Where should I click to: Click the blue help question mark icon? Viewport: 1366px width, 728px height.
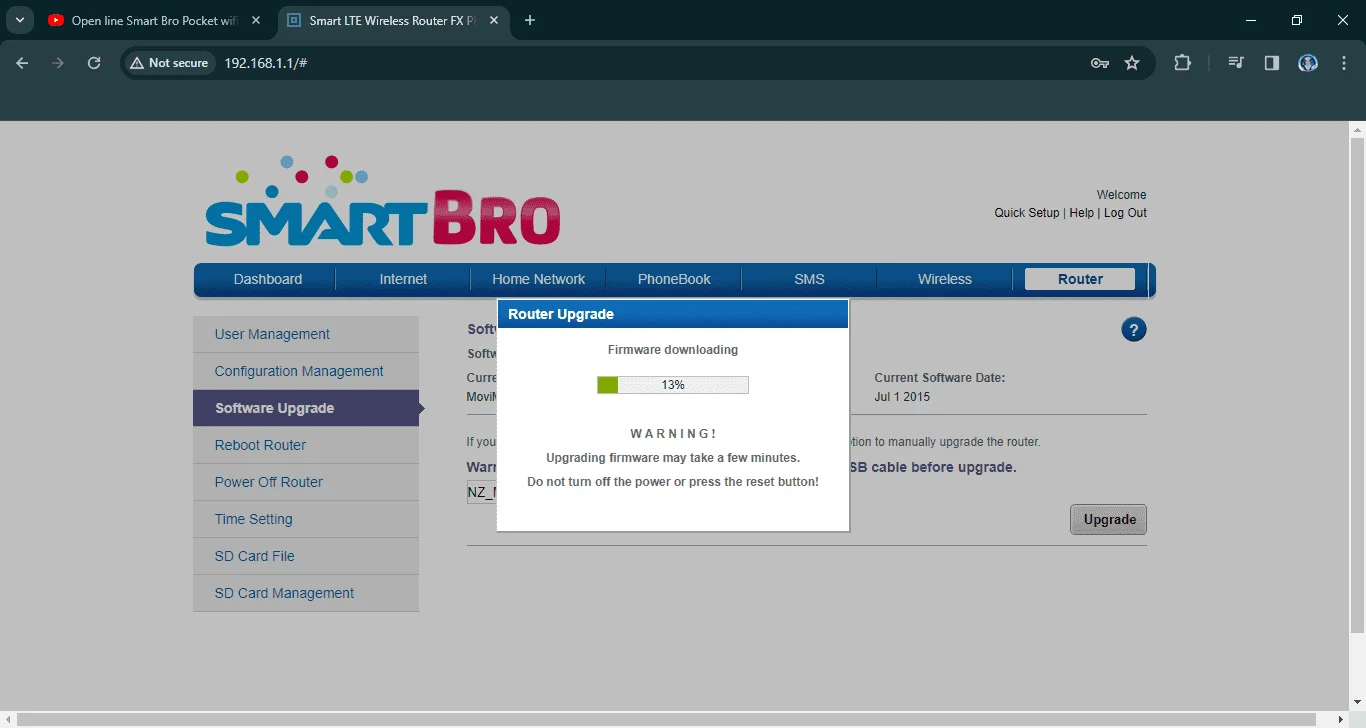click(1133, 330)
